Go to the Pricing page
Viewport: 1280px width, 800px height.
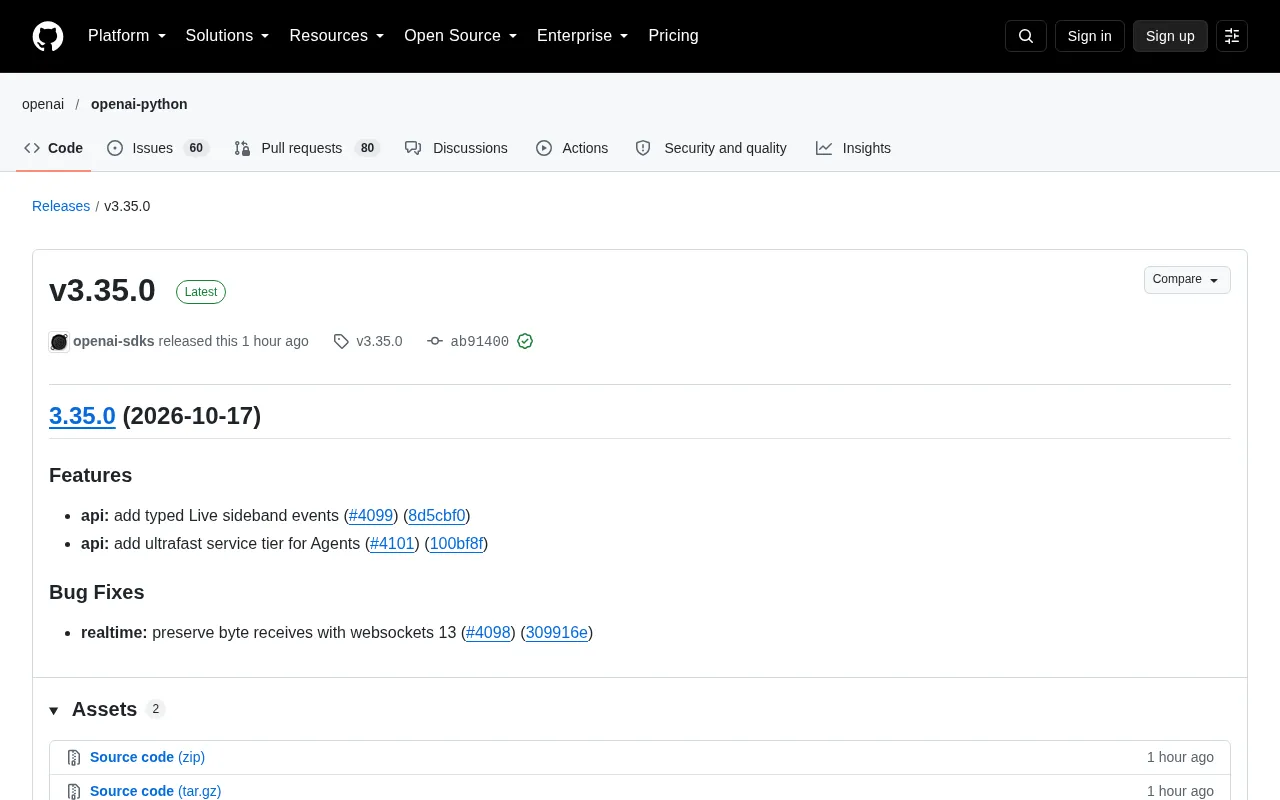coord(673,36)
